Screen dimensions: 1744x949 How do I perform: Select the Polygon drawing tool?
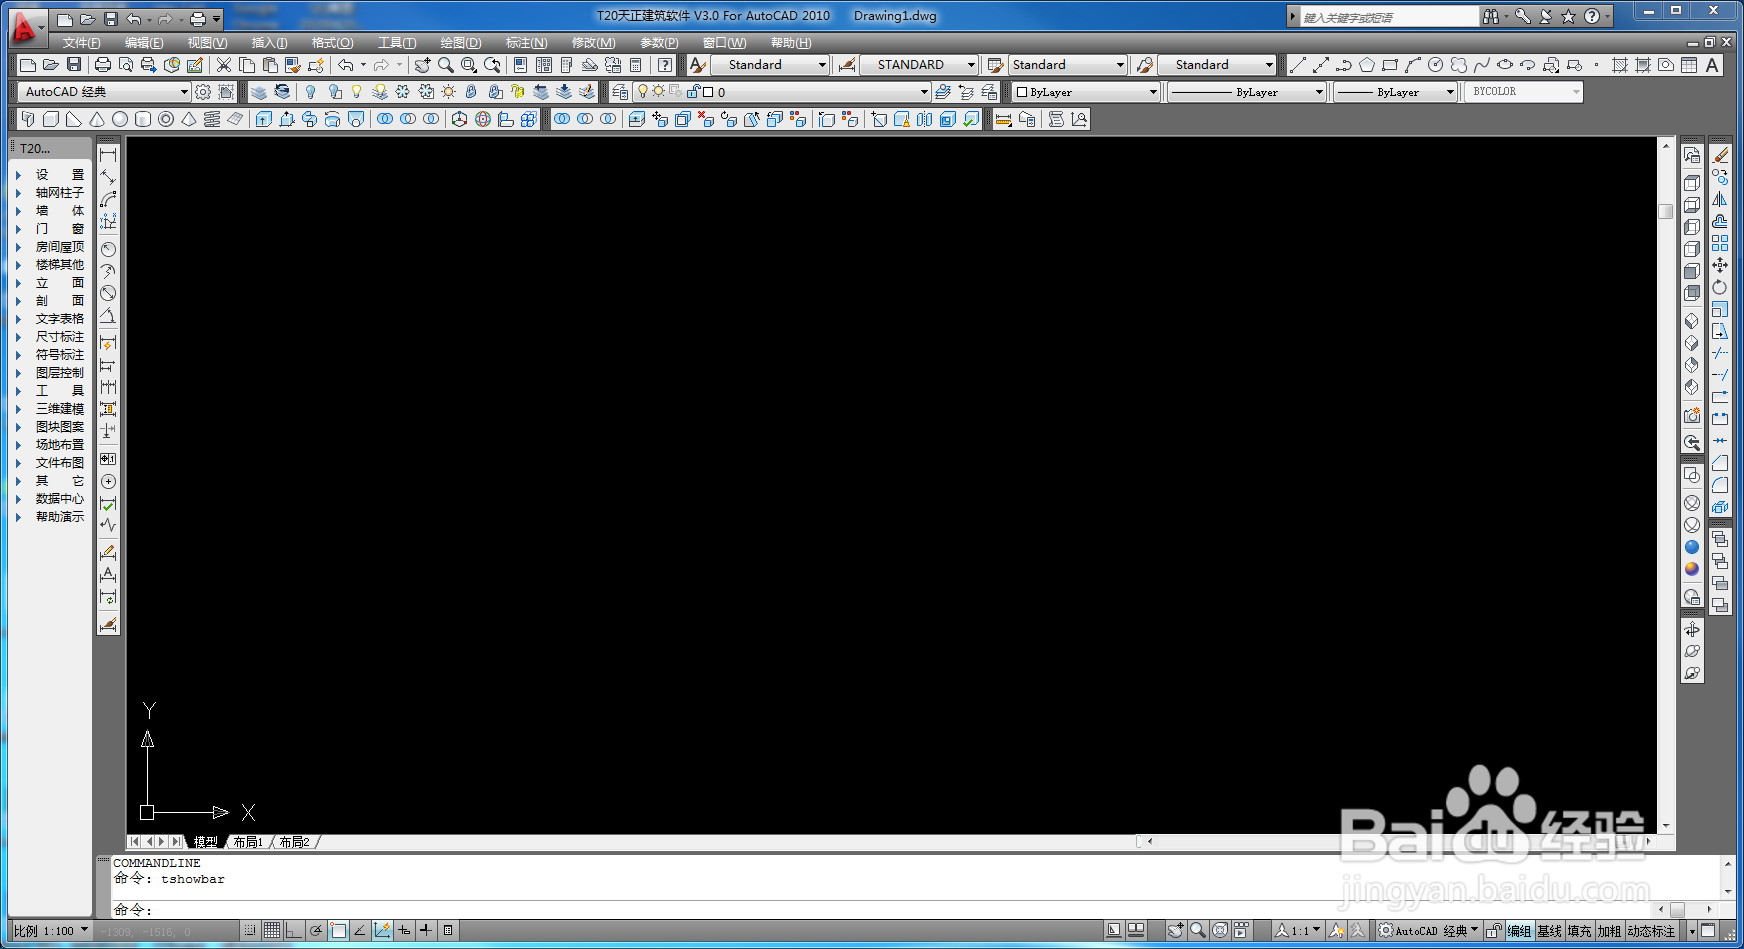coord(1367,65)
